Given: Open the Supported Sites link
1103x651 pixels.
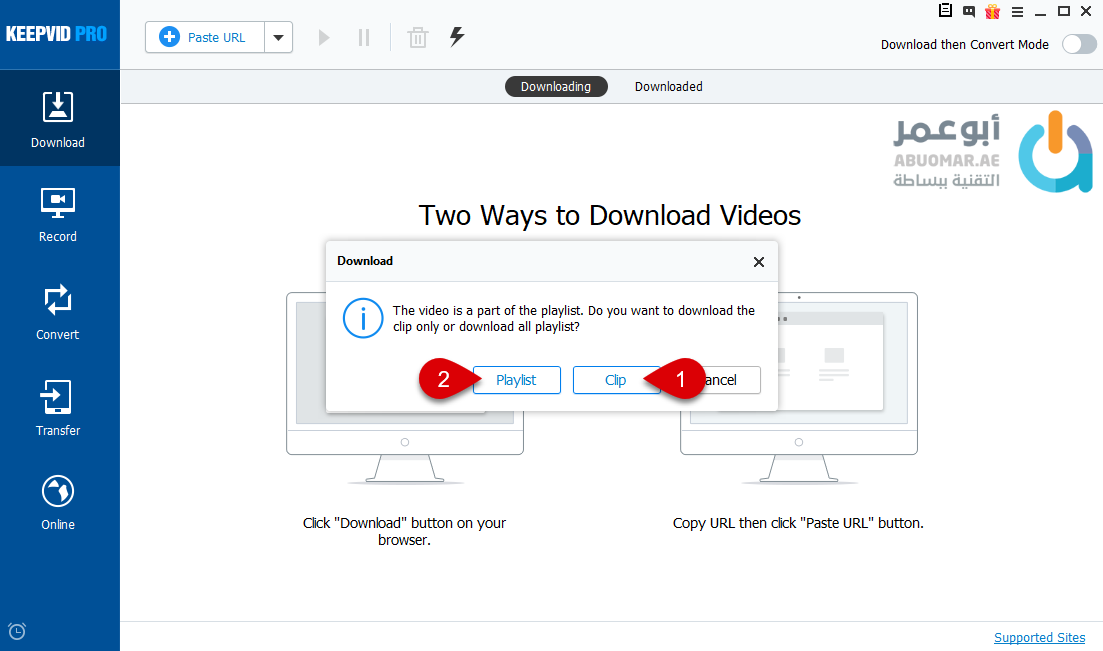Looking at the screenshot, I should (1039, 638).
